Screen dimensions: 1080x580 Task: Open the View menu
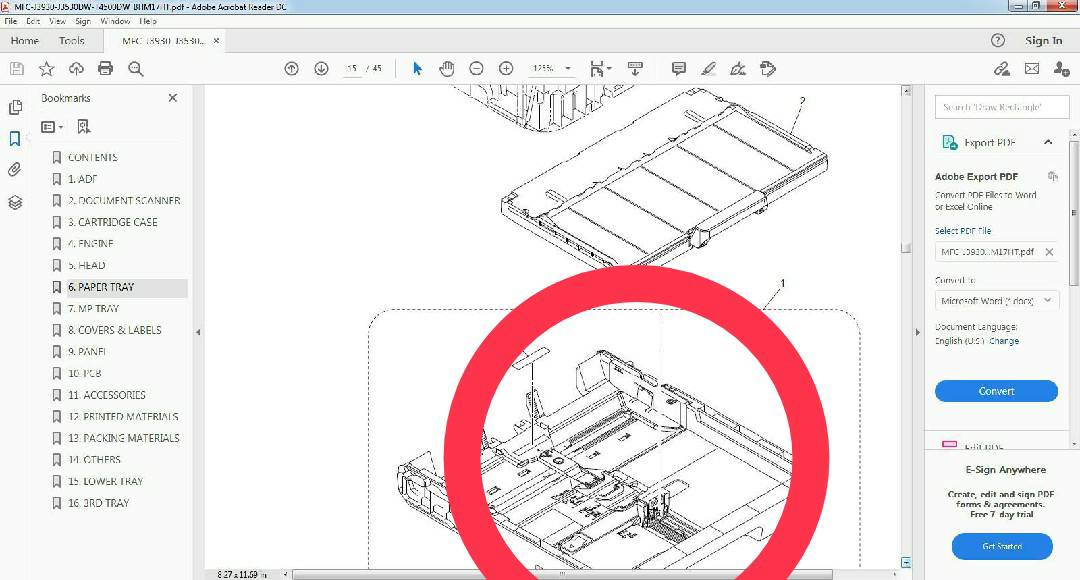pyautogui.click(x=57, y=20)
